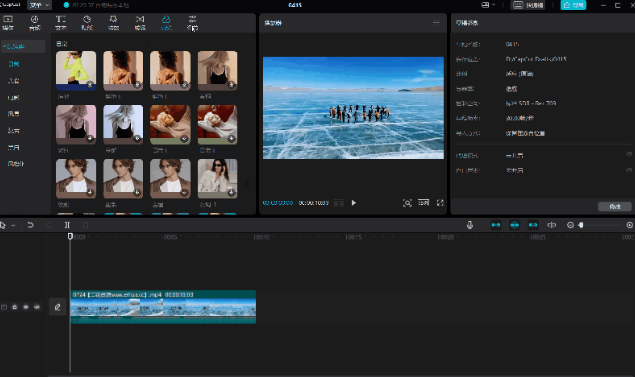Click info icon beside free layer row
This screenshot has width=635, height=377.
pyautogui.click(x=629, y=170)
